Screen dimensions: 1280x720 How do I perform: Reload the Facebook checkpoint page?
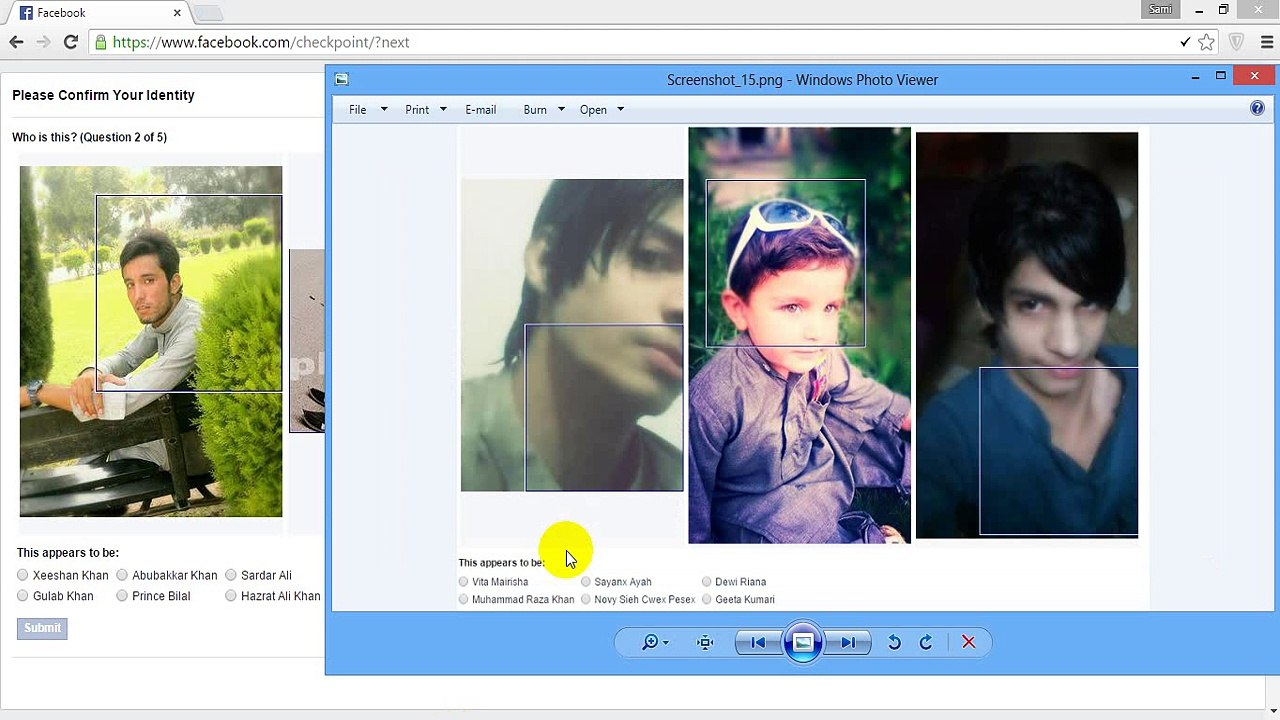(71, 42)
